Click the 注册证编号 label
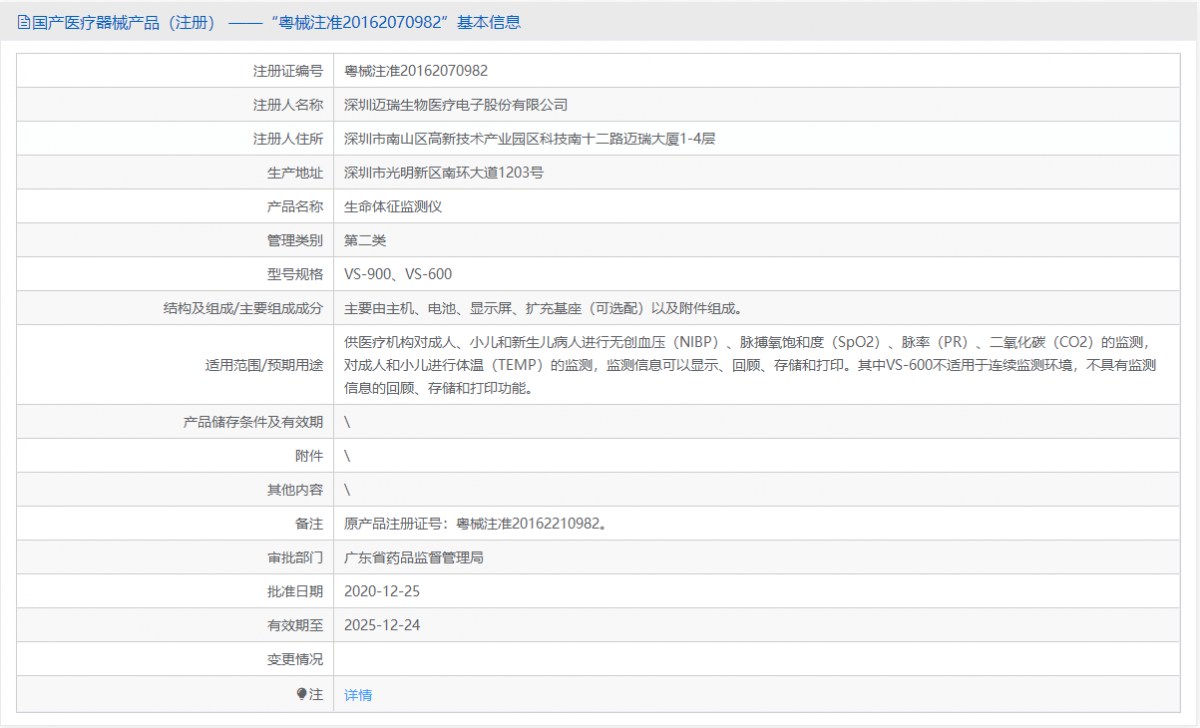 pyautogui.click(x=288, y=71)
